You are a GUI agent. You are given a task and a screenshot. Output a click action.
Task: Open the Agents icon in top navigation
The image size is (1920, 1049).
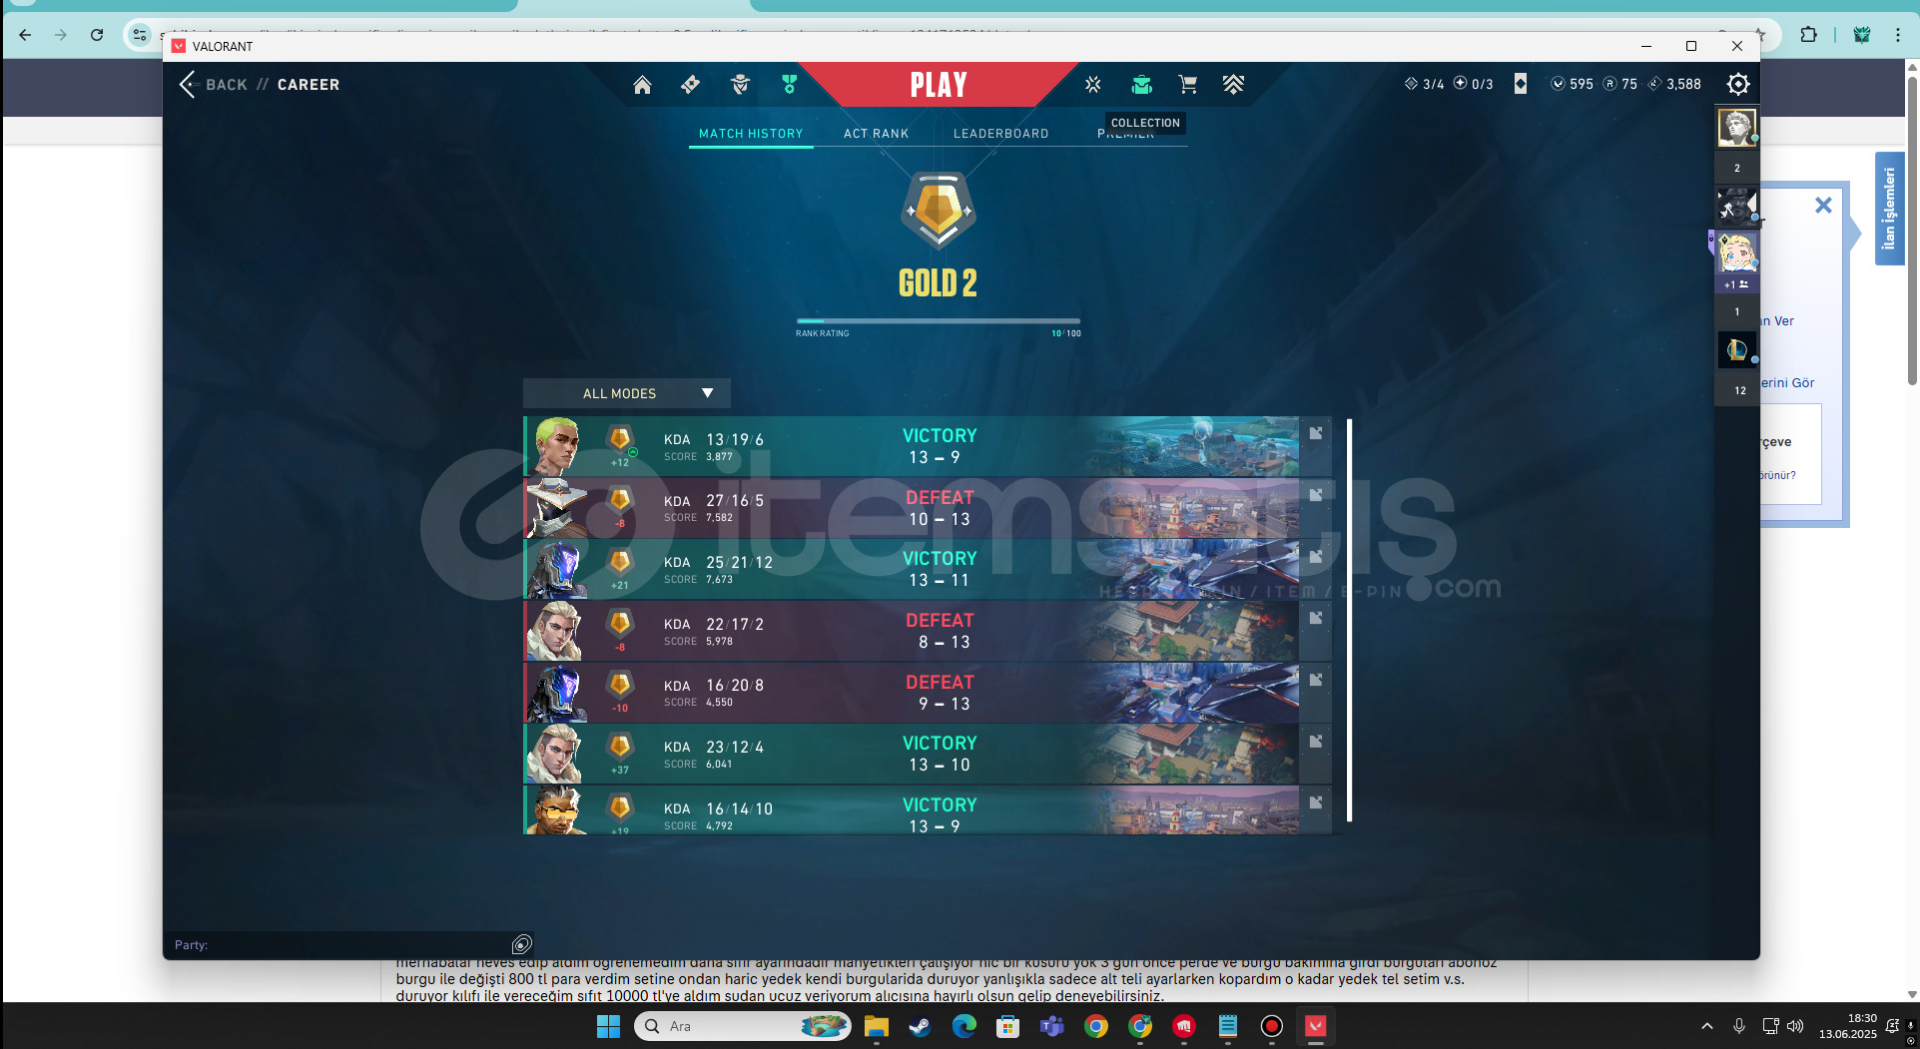tap(740, 85)
